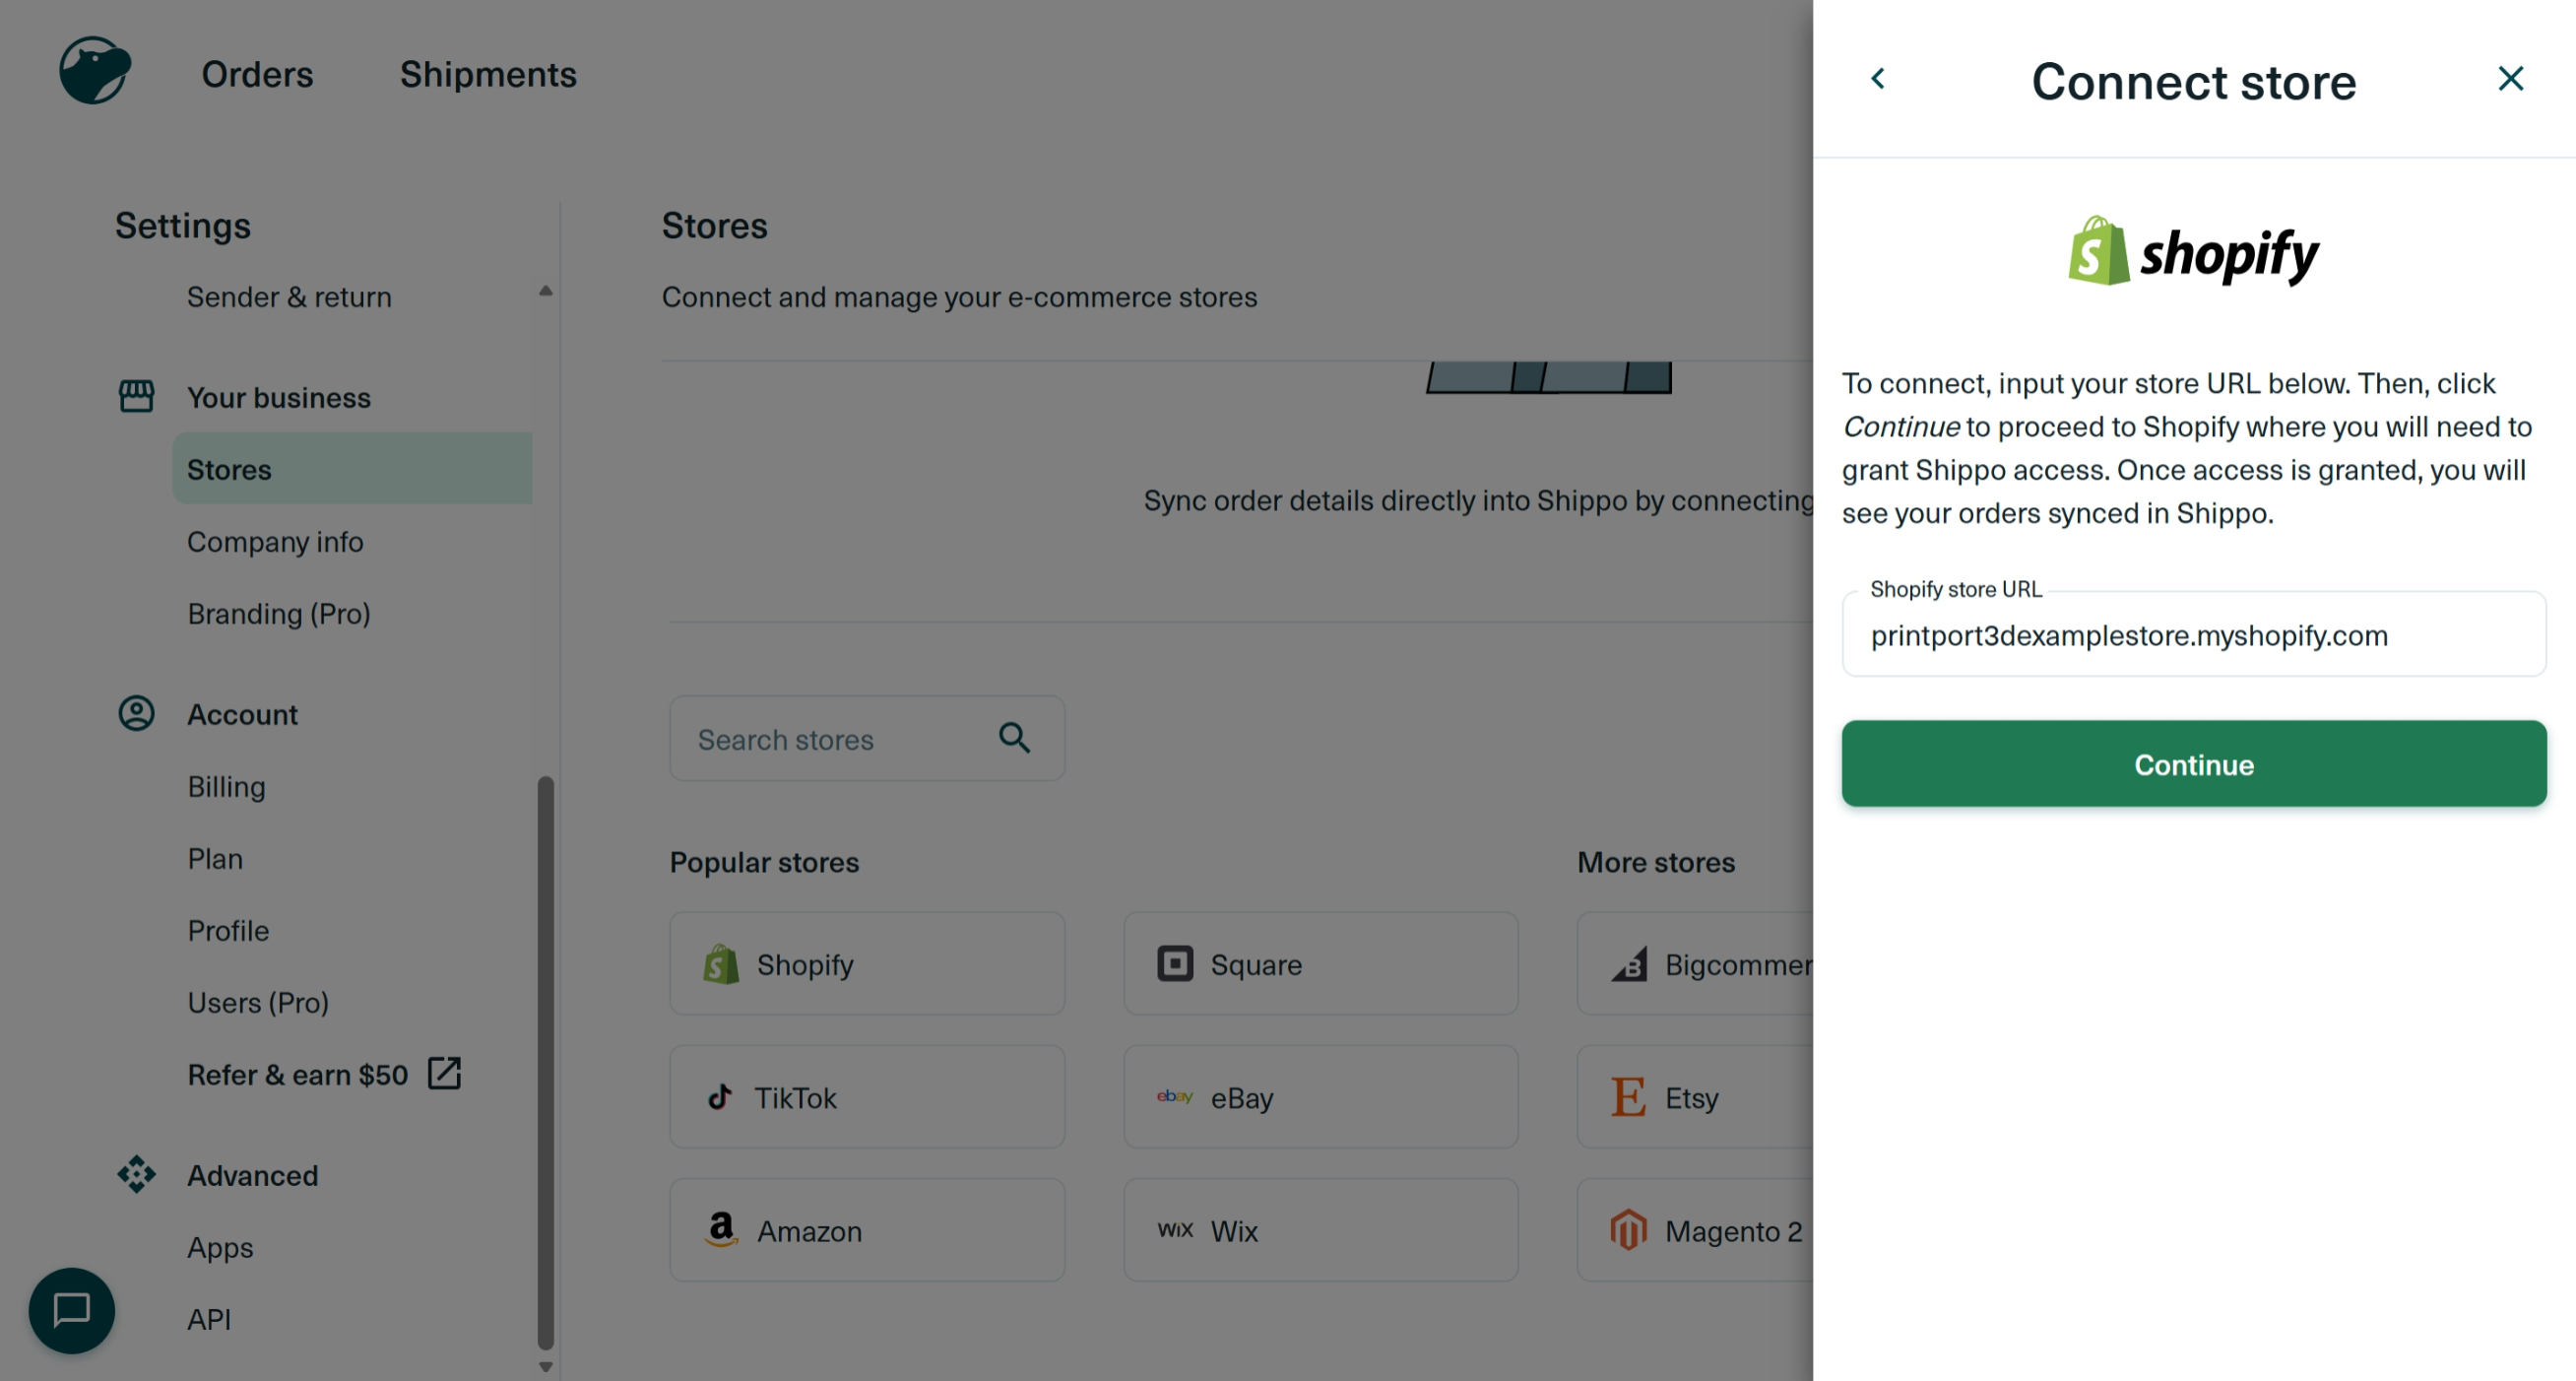Image resolution: width=2576 pixels, height=1381 pixels.
Task: Select the Amazon store card
Action: [867, 1229]
